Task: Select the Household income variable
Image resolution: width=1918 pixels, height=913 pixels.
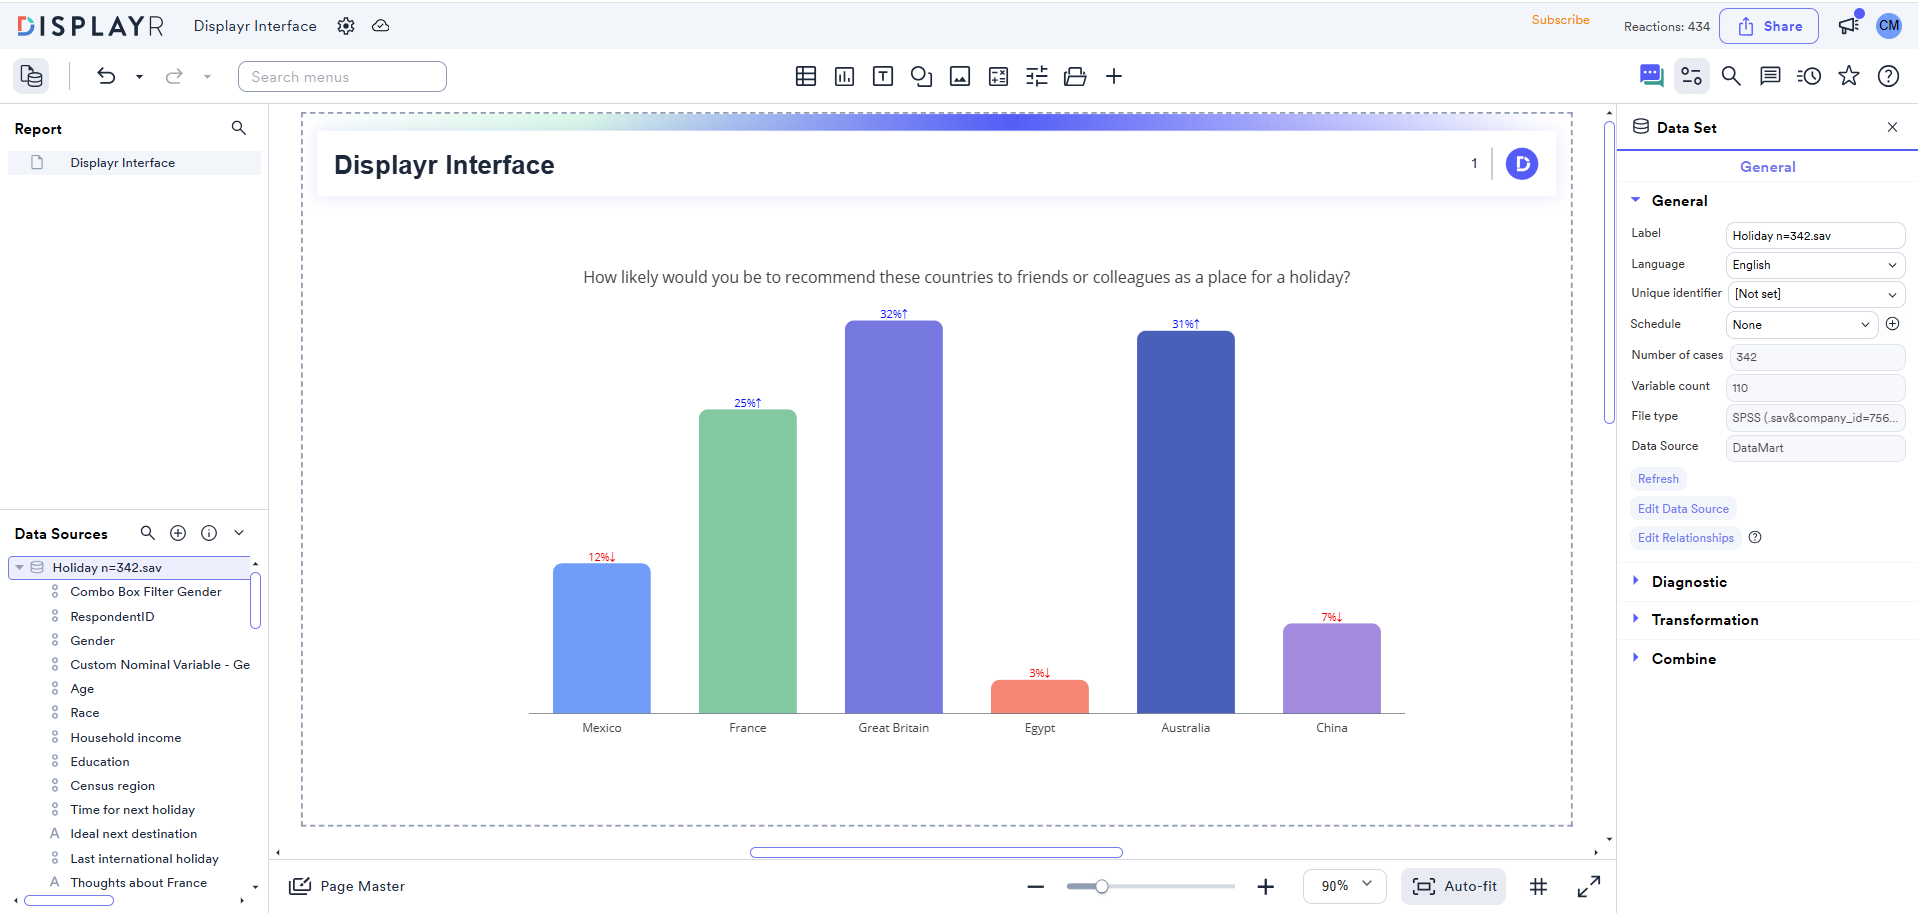Action: pos(126,738)
